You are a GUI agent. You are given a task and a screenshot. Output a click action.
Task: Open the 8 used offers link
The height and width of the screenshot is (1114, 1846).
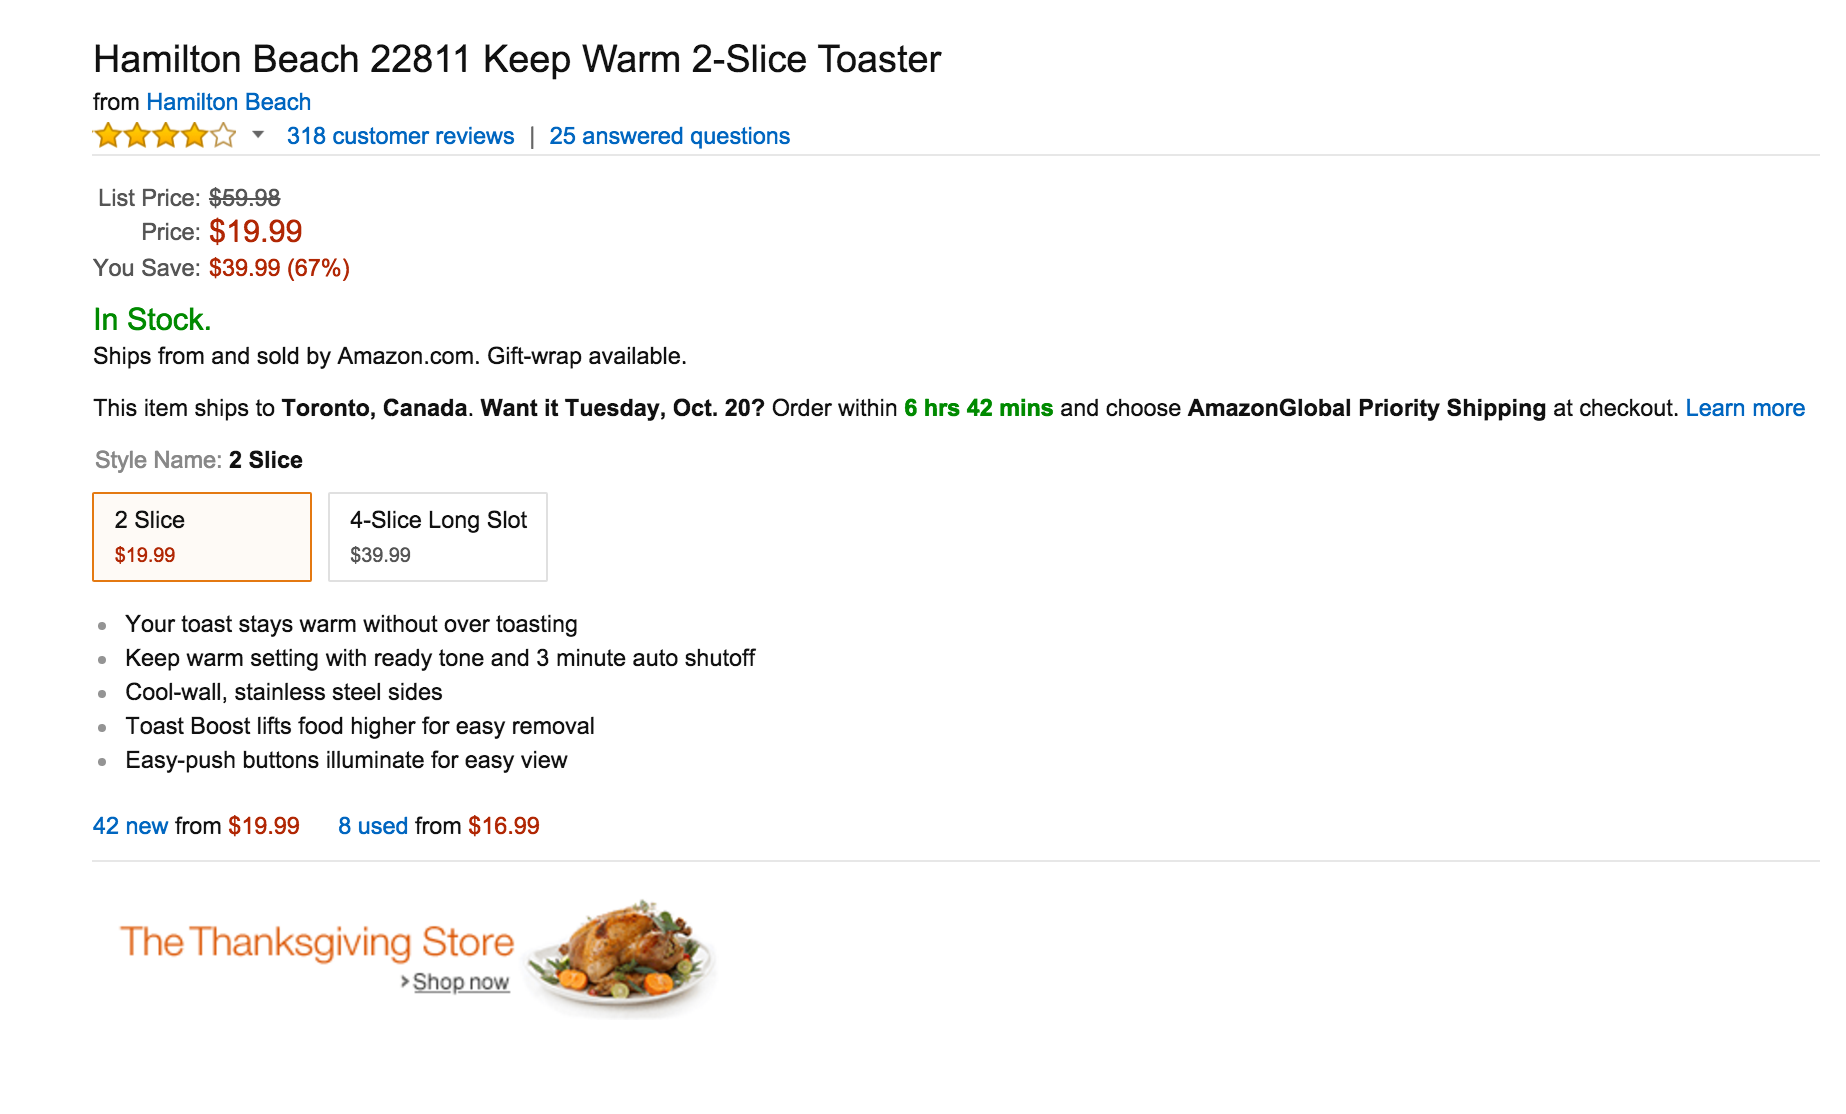373,826
